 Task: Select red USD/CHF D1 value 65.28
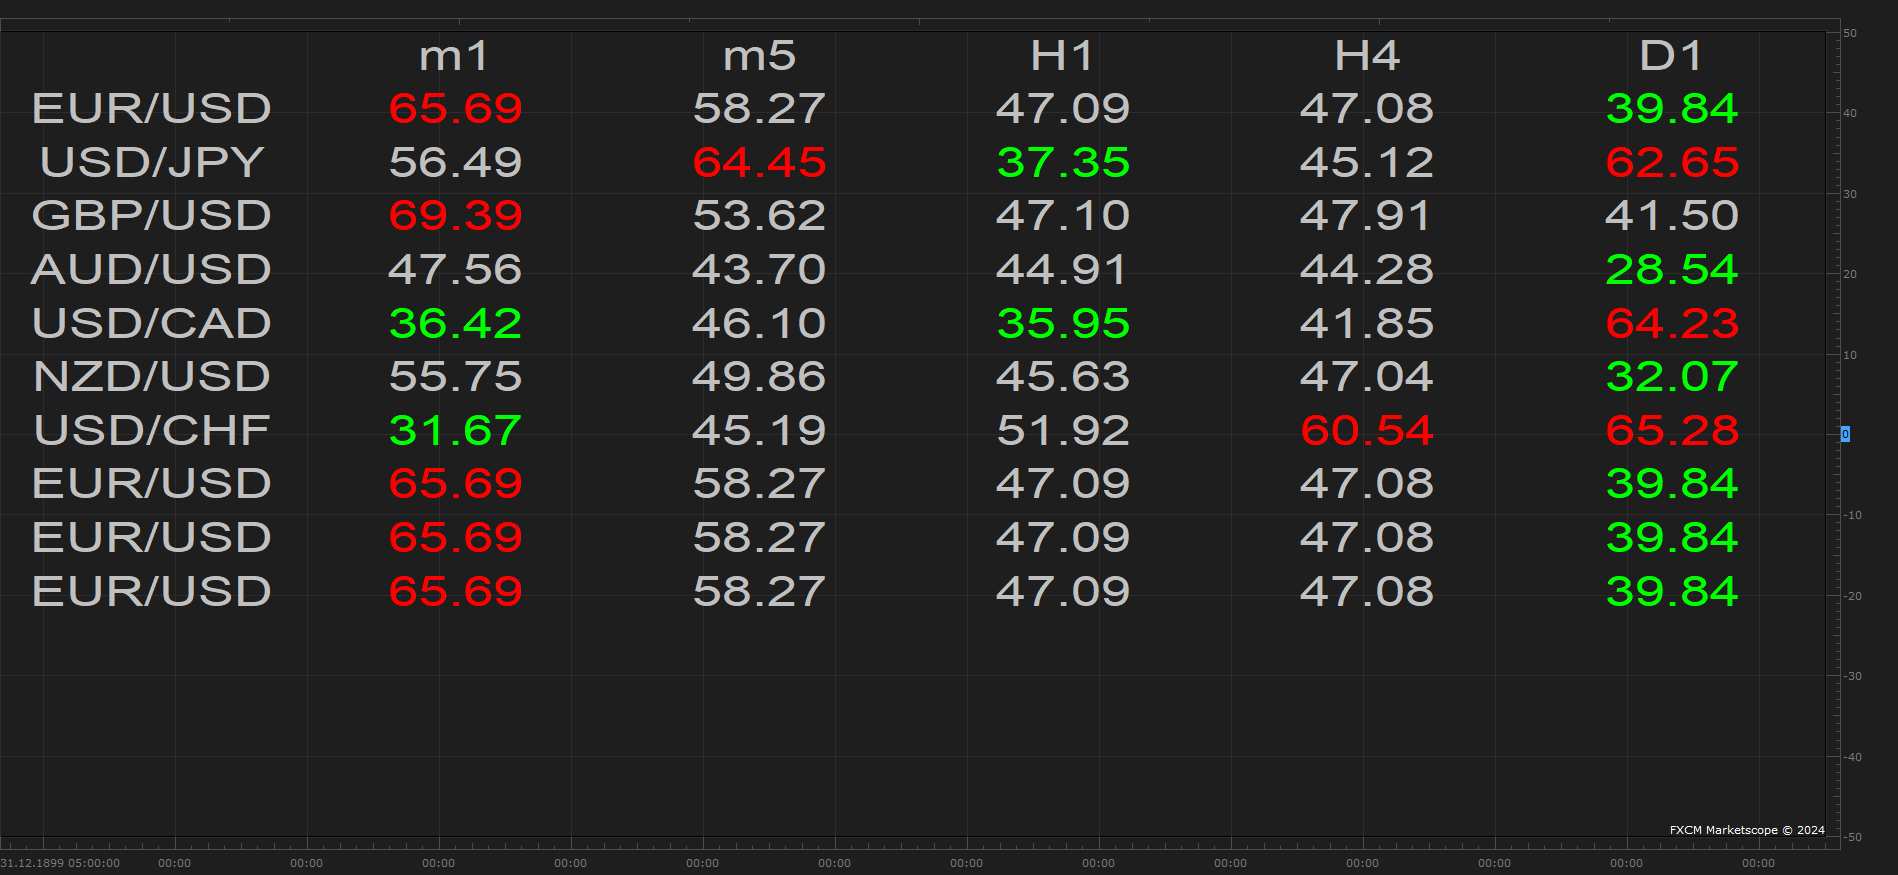pyautogui.click(x=1672, y=431)
